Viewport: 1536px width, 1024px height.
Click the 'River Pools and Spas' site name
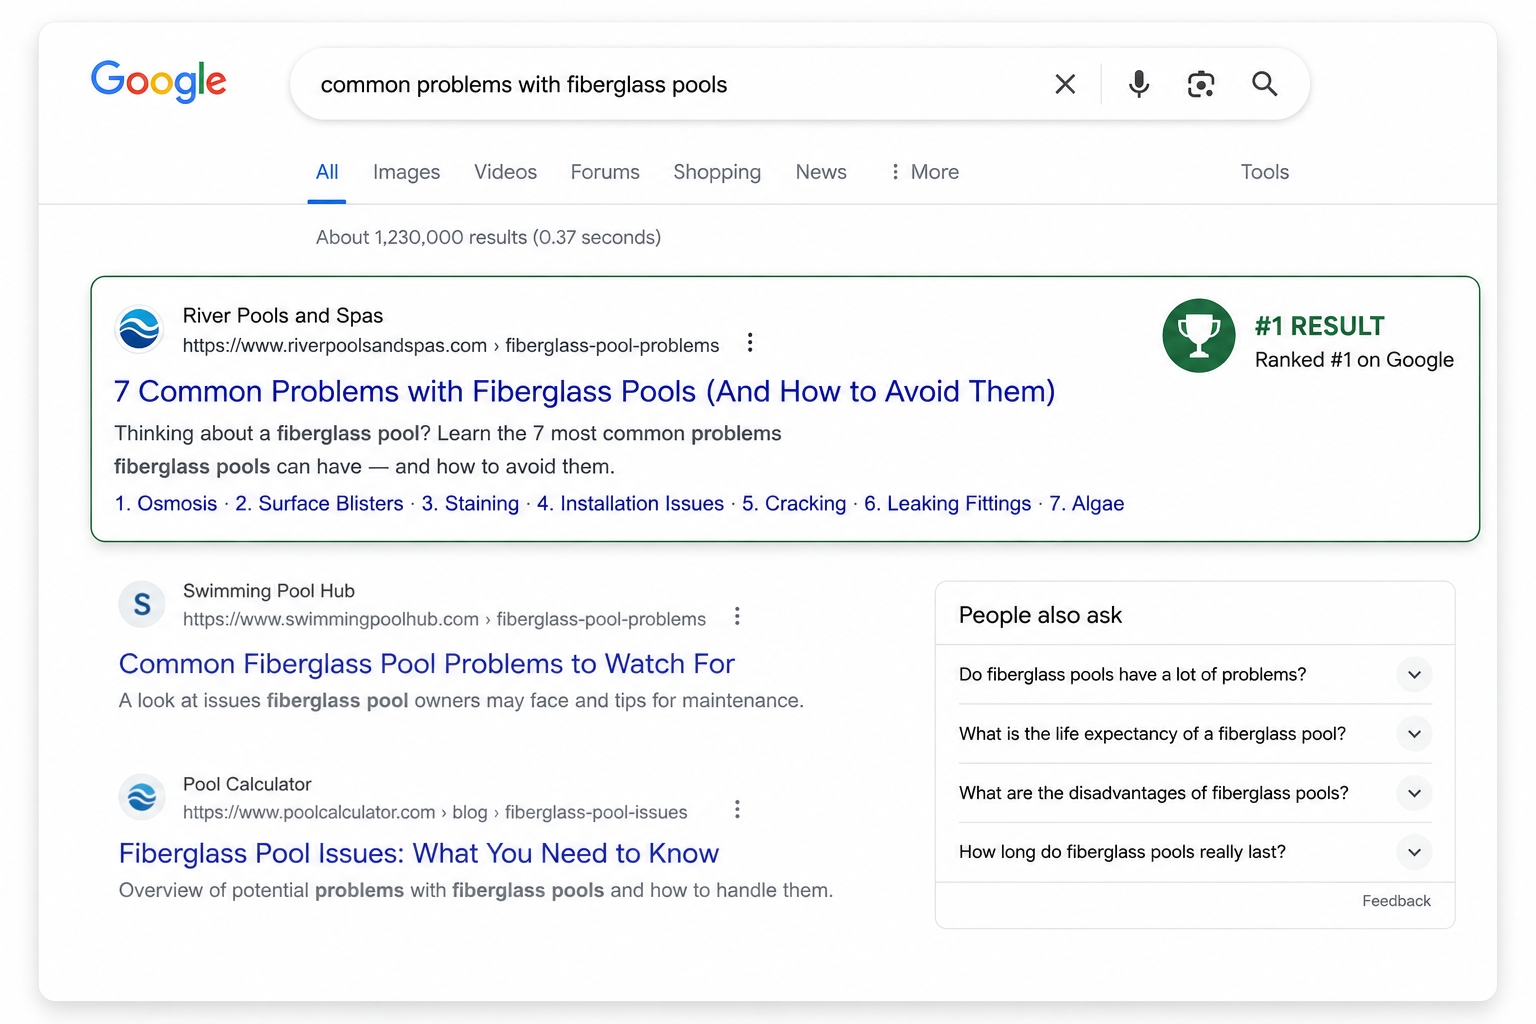click(x=283, y=315)
